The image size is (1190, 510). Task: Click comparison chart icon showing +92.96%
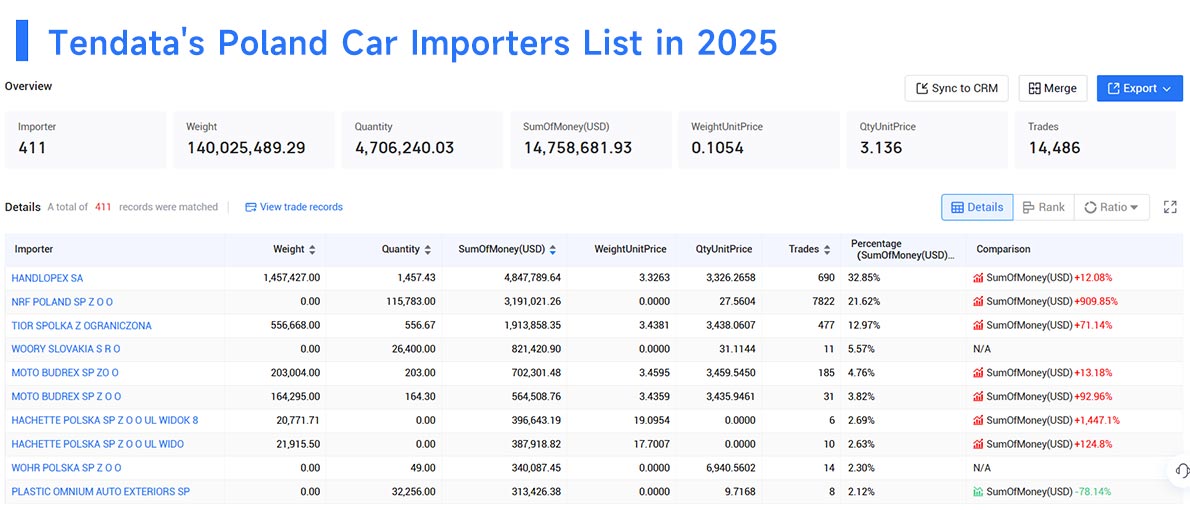coord(978,396)
